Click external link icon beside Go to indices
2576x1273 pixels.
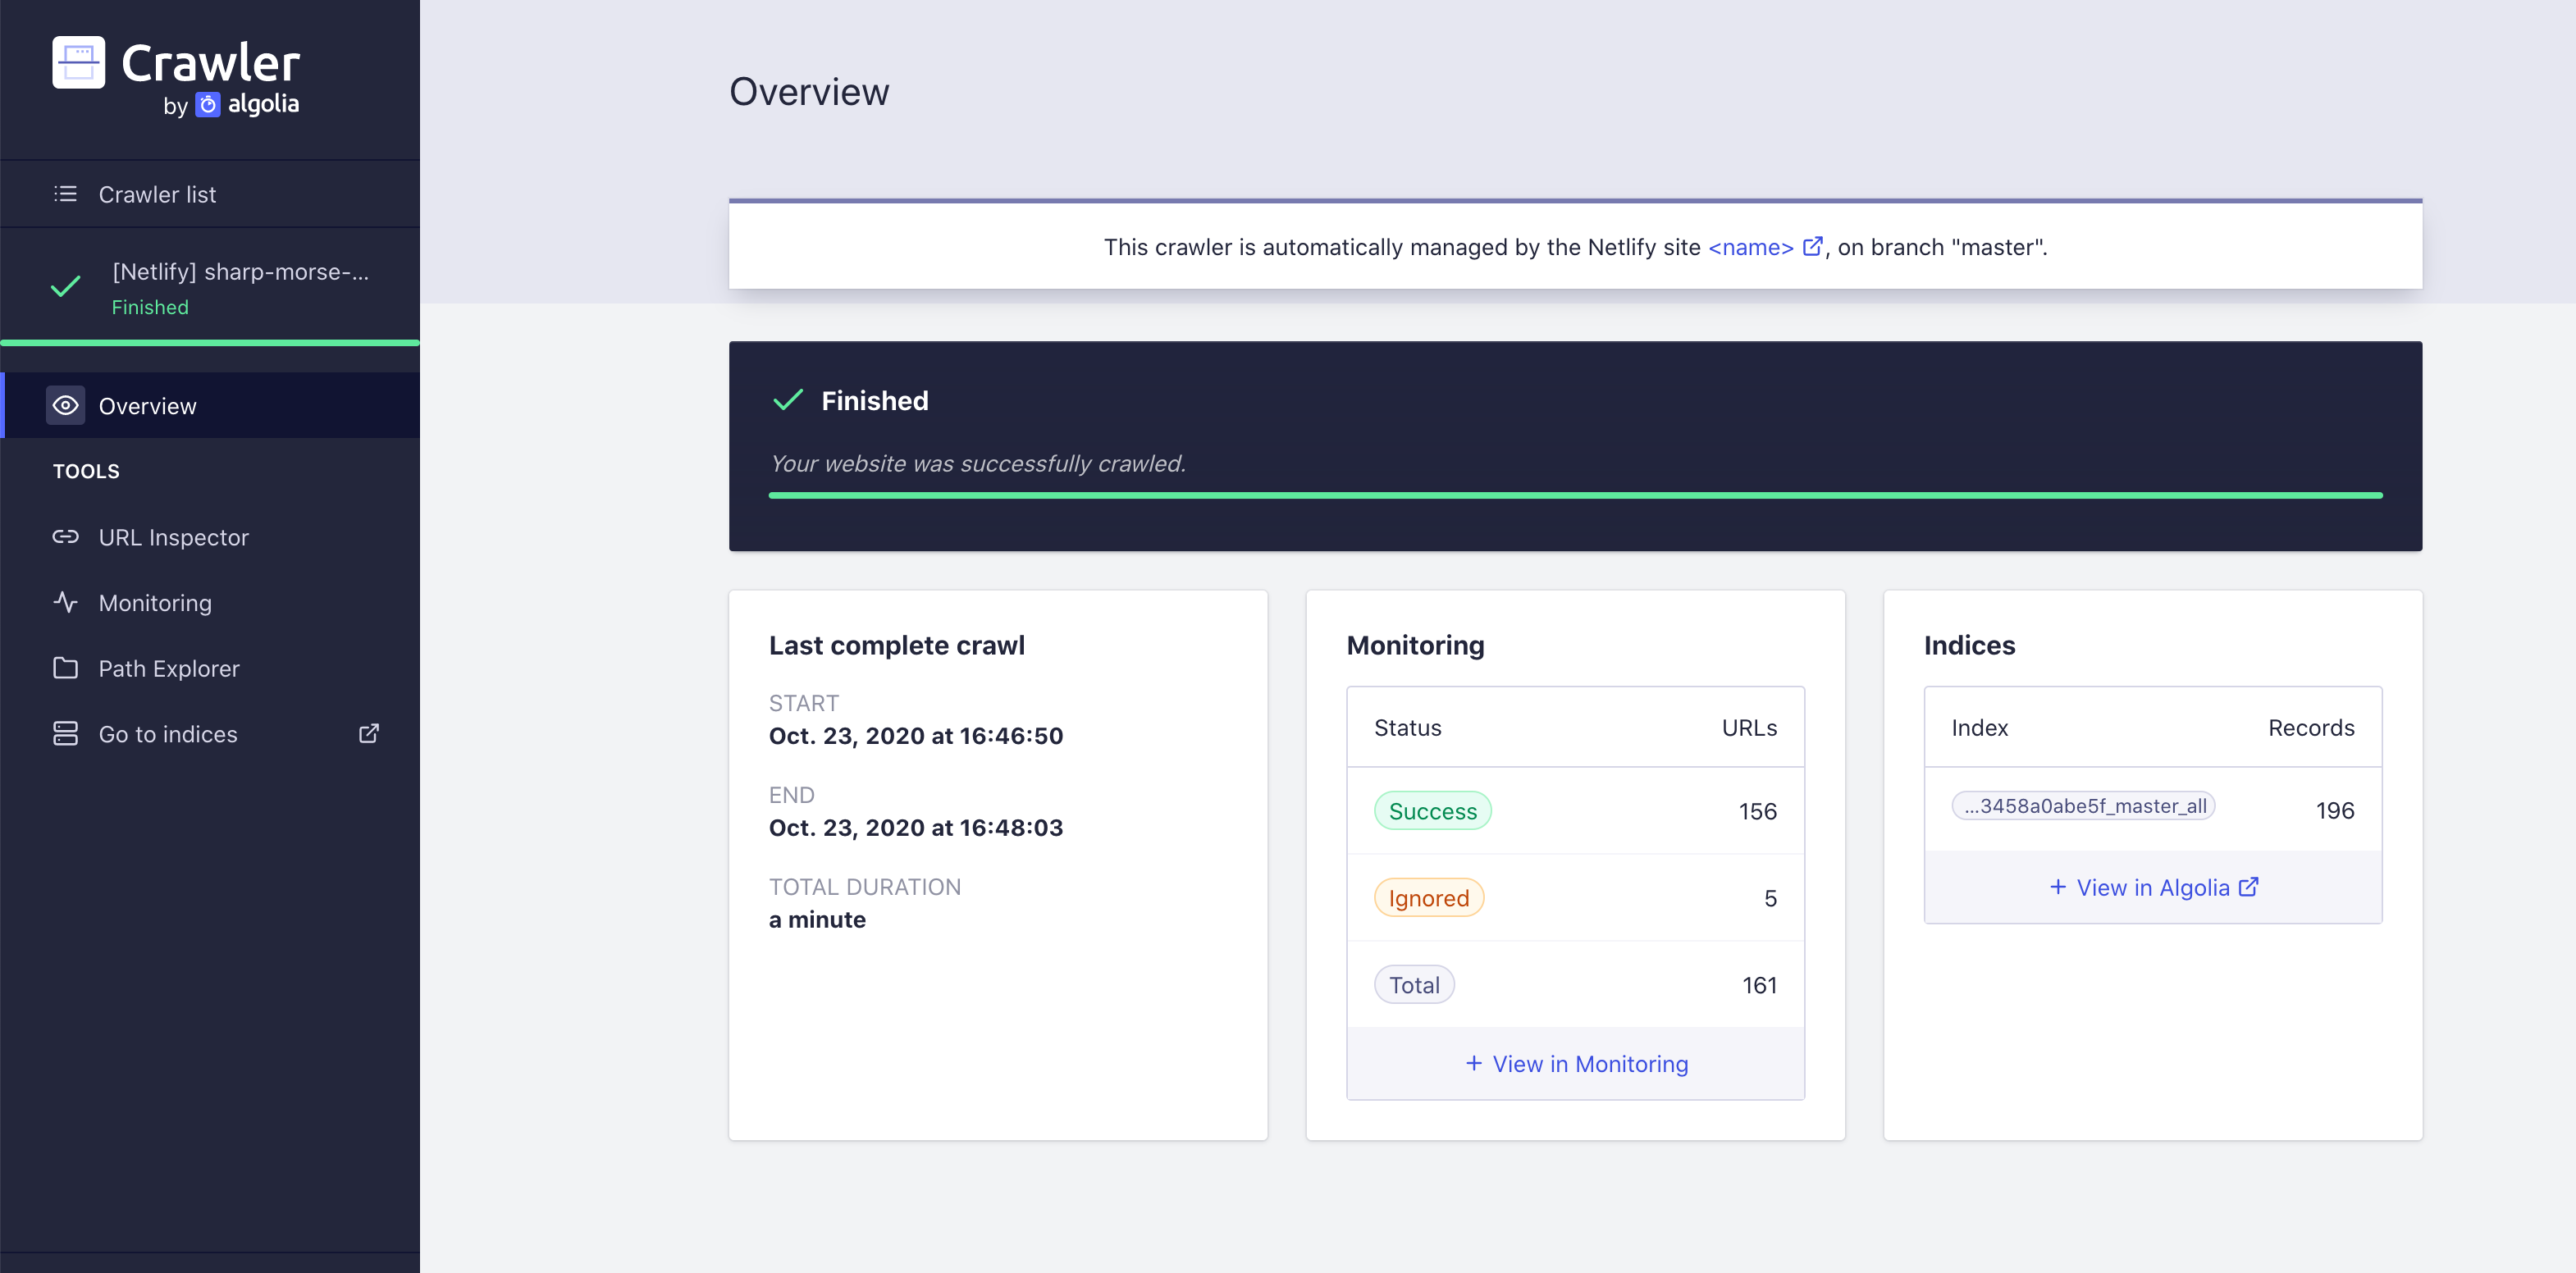point(369,733)
